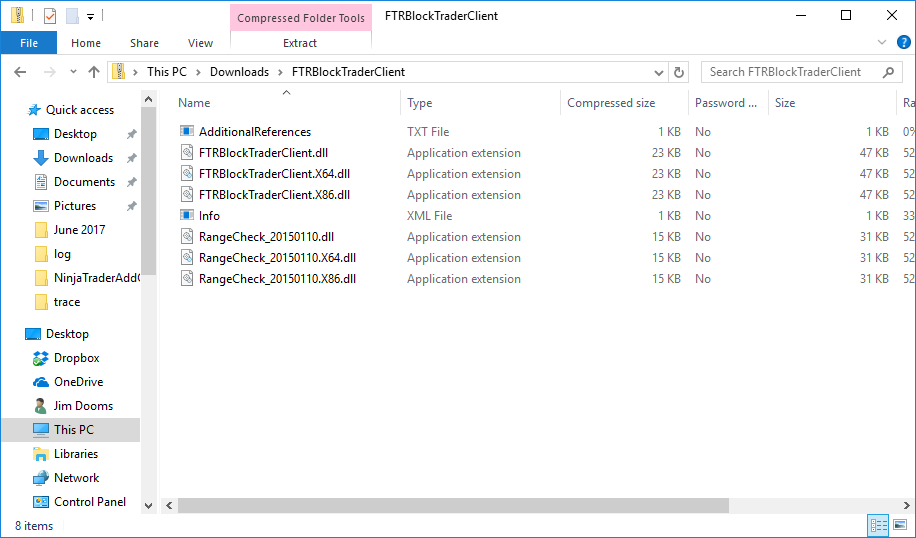This screenshot has width=916, height=538.
Task: Open Pictures in the navigation pane
Action: click(75, 206)
